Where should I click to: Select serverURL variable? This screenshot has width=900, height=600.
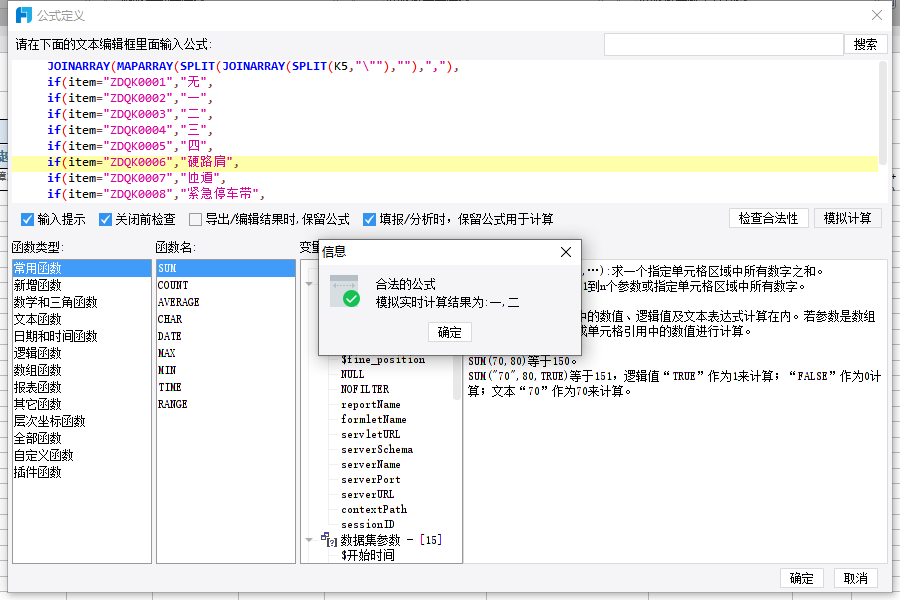367,494
